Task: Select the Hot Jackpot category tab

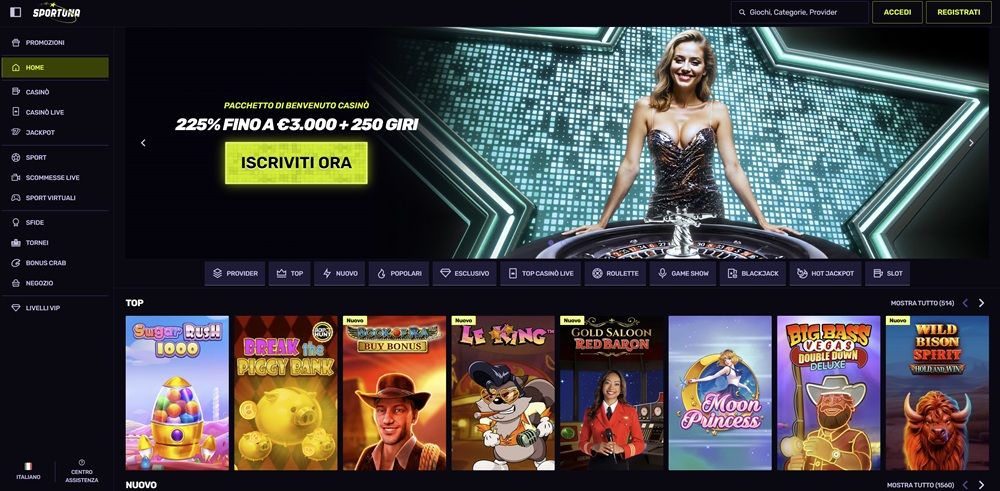Action: (x=826, y=274)
